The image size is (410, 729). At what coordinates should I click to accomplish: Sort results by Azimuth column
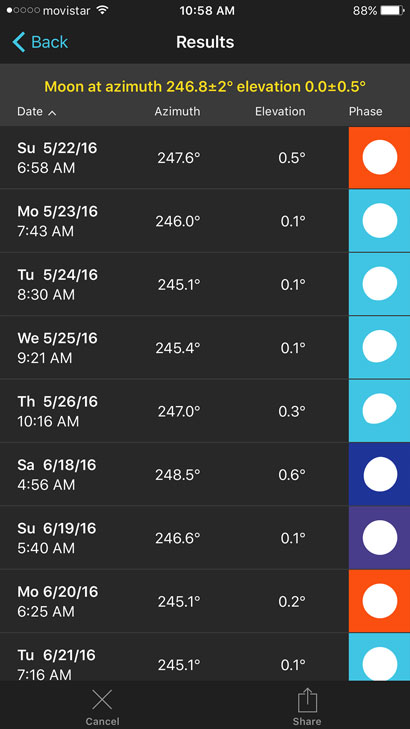[177, 112]
